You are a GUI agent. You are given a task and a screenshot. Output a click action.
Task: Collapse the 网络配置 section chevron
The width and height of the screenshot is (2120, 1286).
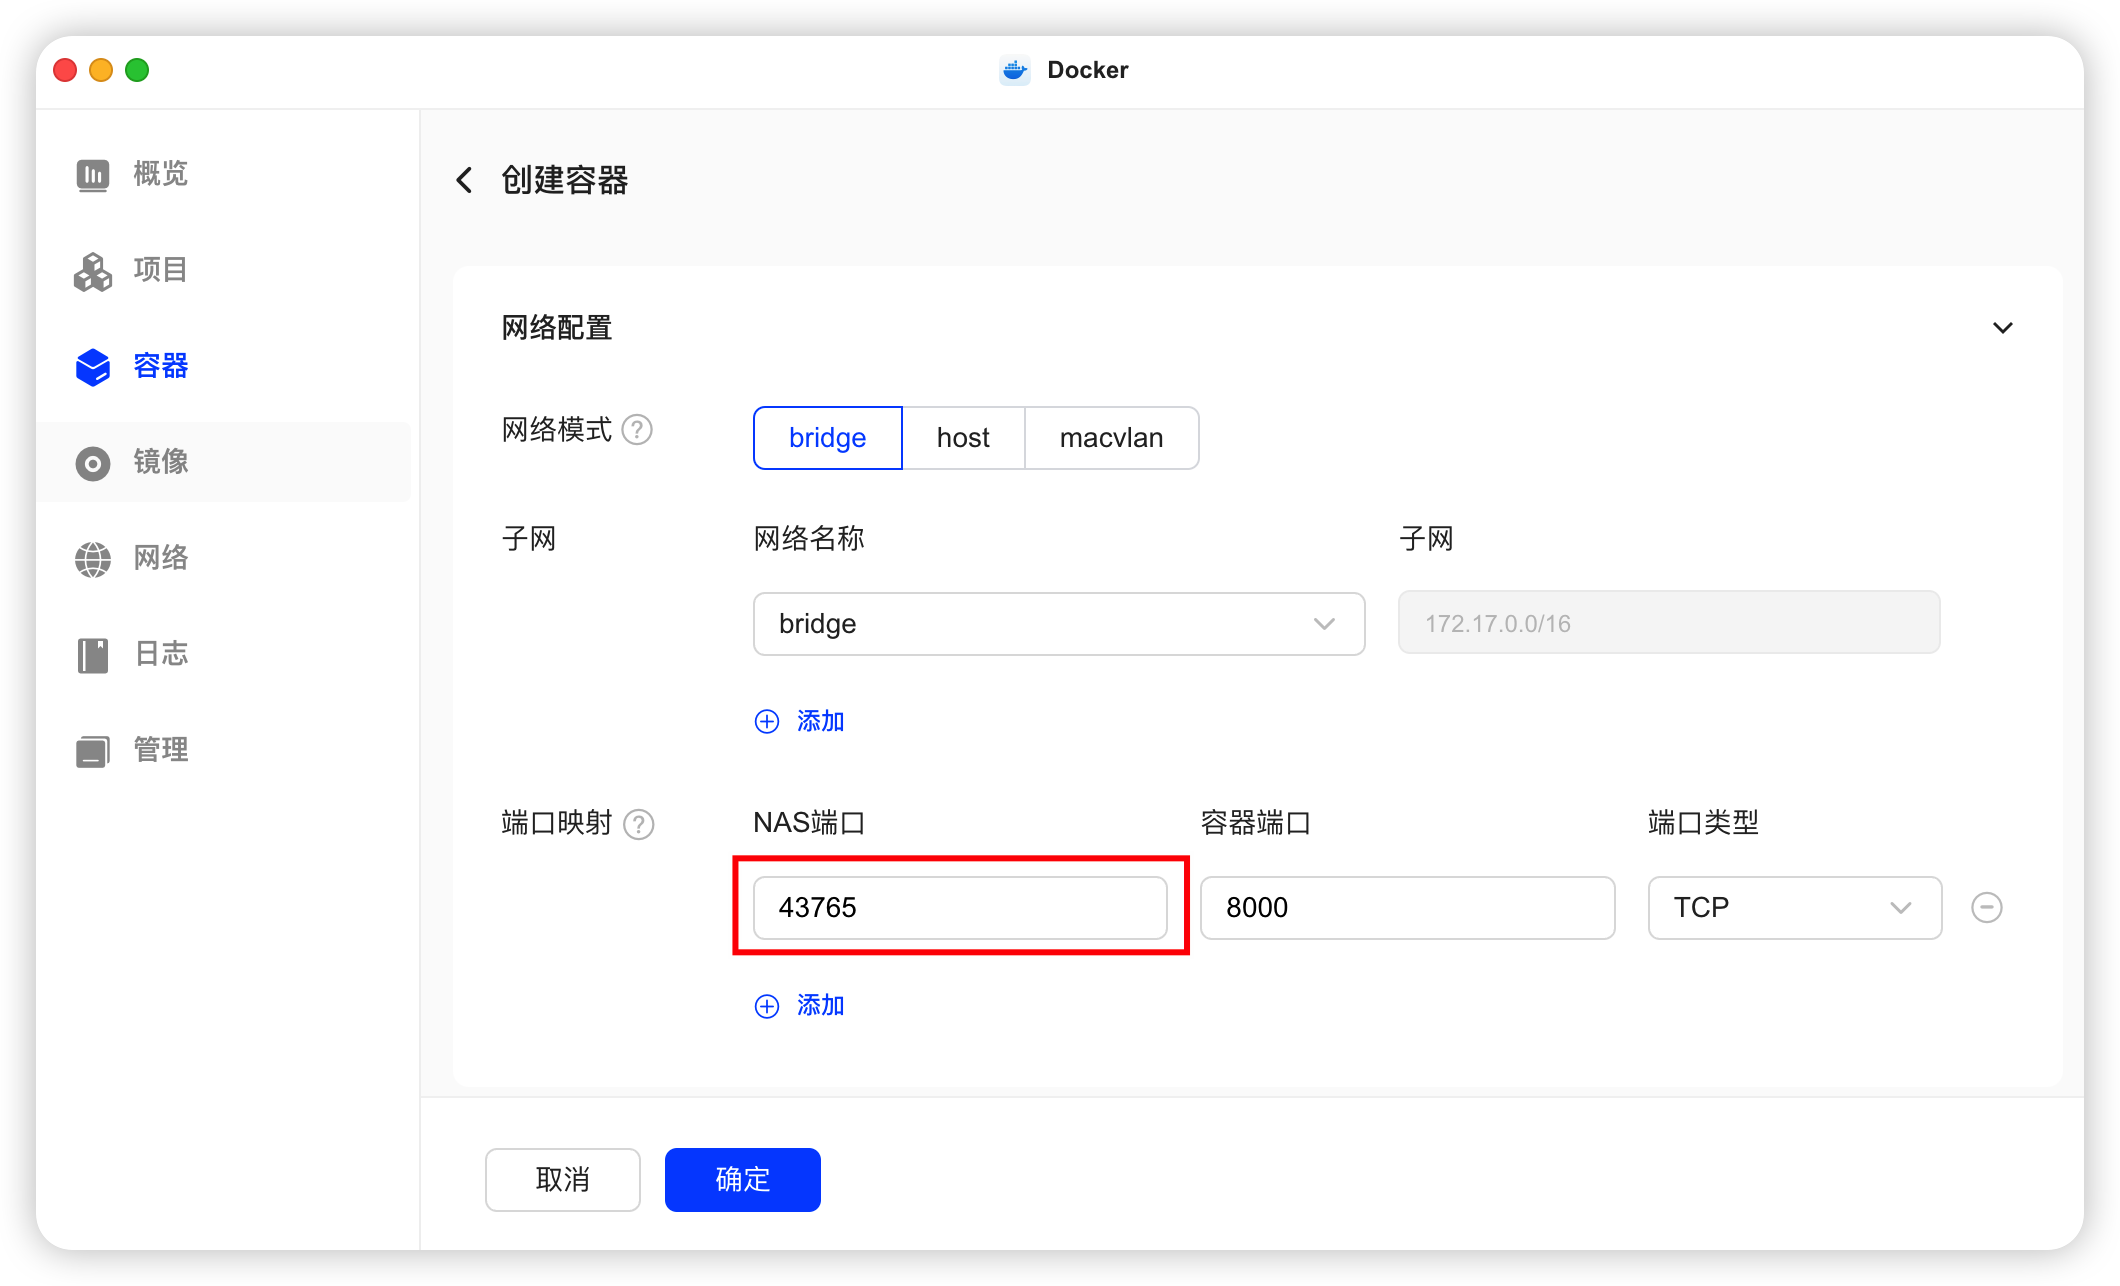tap(2002, 328)
